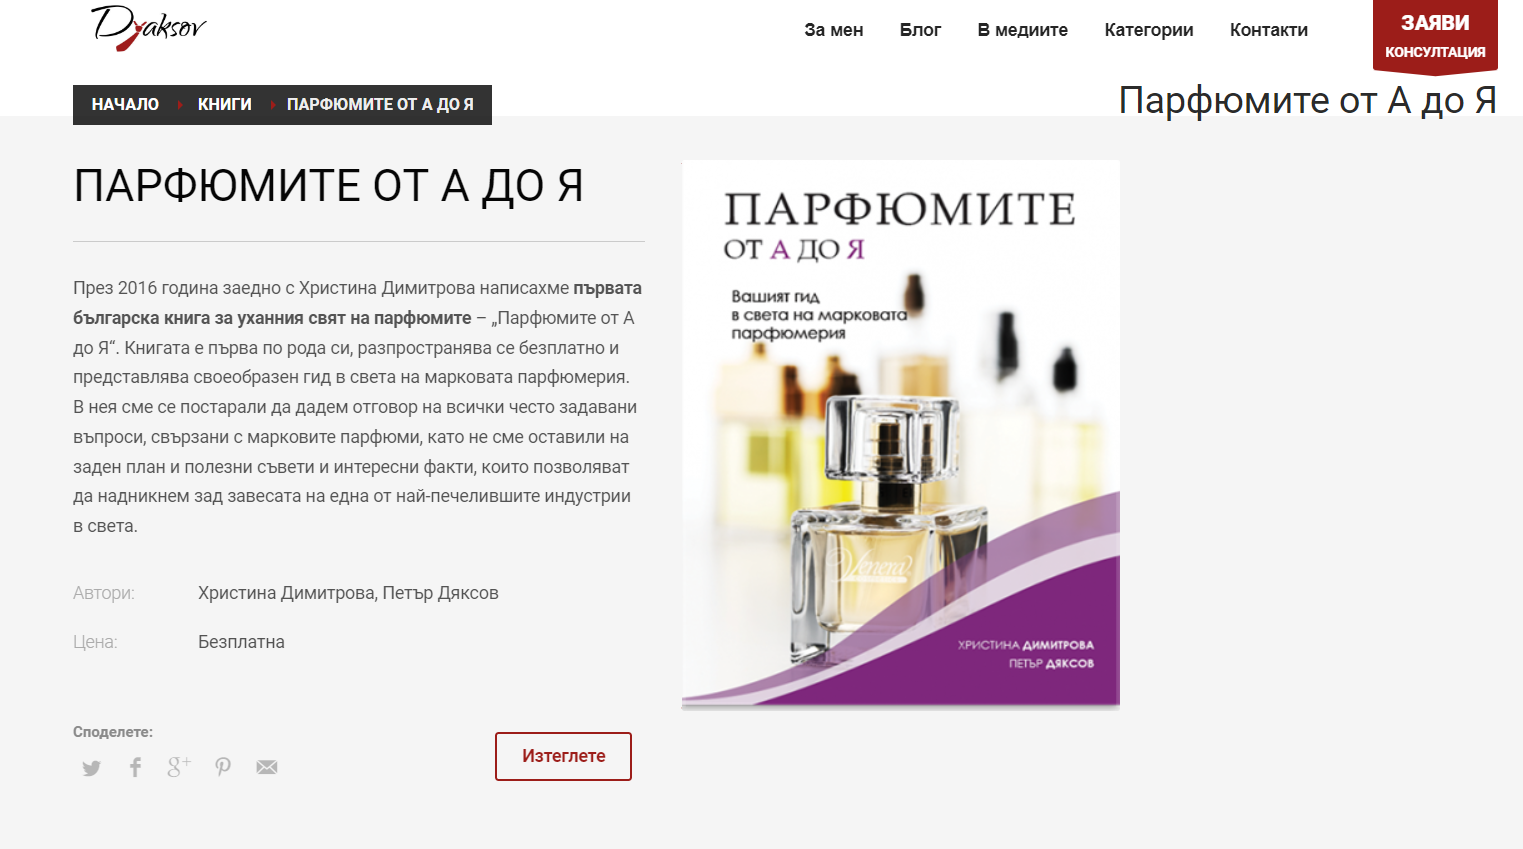Click the ПАРФЮМИТЕ ОТ А ДО Я heading
This screenshot has height=849, width=1523.
(329, 186)
